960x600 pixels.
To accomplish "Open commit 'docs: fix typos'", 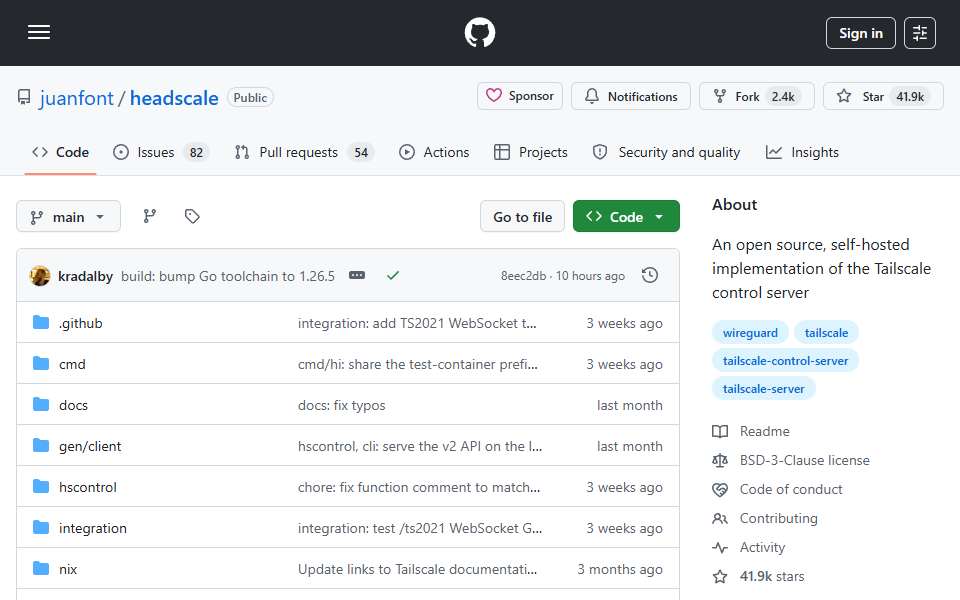I will [342, 405].
